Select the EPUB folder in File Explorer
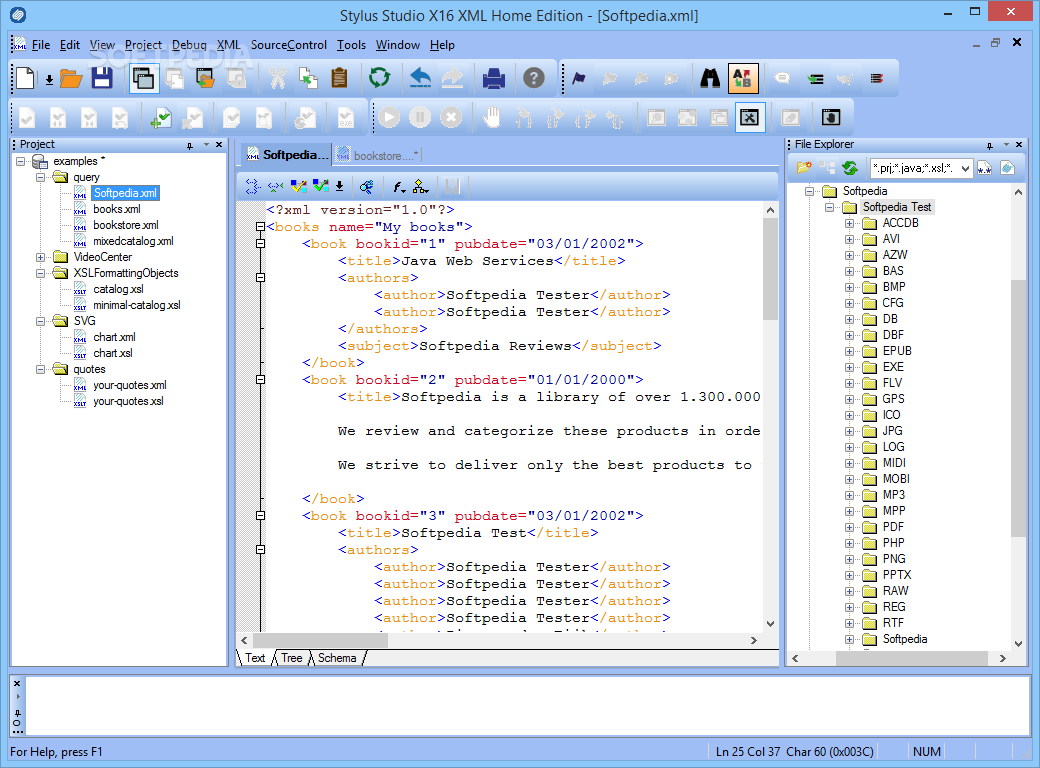Viewport: 1040px width, 768px height. point(897,351)
